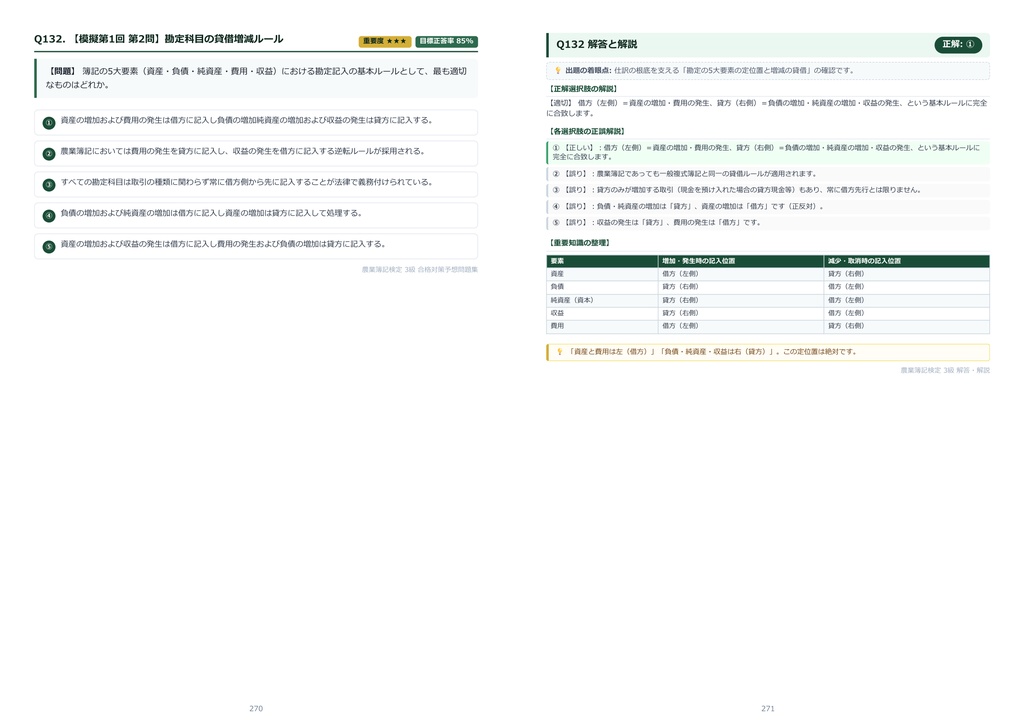Click the 費用 row label in the table
This screenshot has width=1024, height=724.
pos(557,326)
